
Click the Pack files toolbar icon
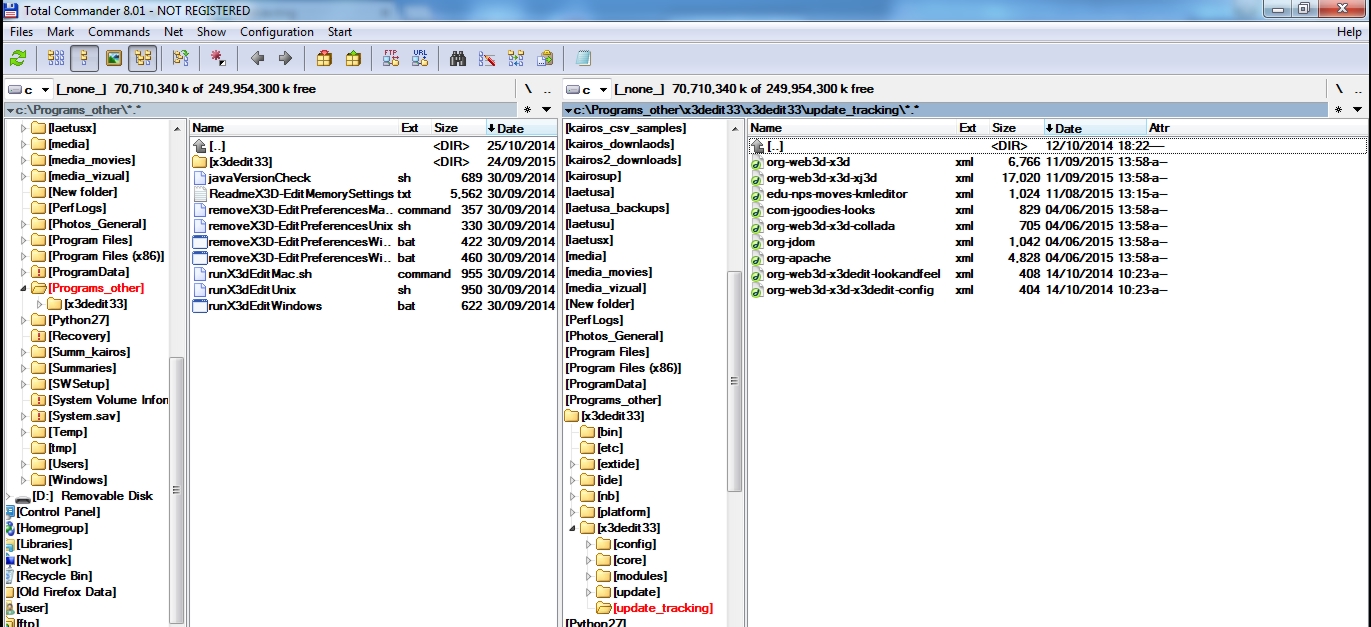tap(324, 58)
